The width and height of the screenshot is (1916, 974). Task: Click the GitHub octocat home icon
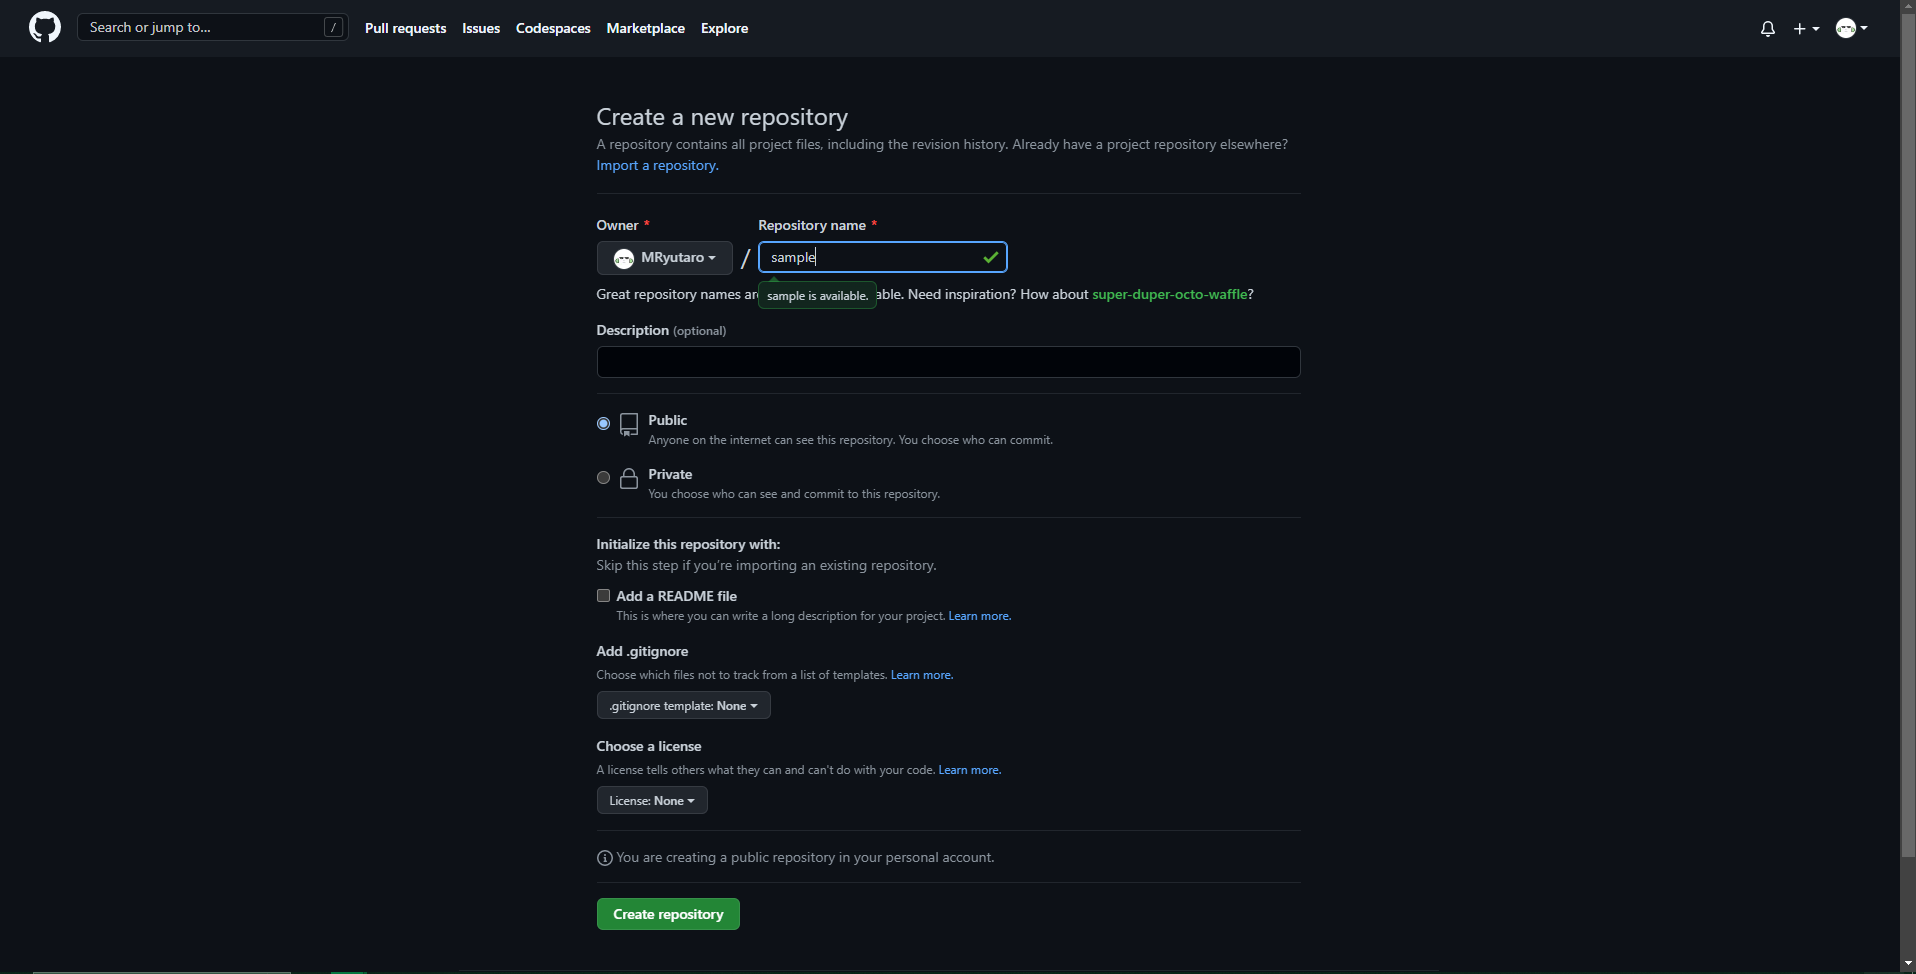(x=44, y=27)
